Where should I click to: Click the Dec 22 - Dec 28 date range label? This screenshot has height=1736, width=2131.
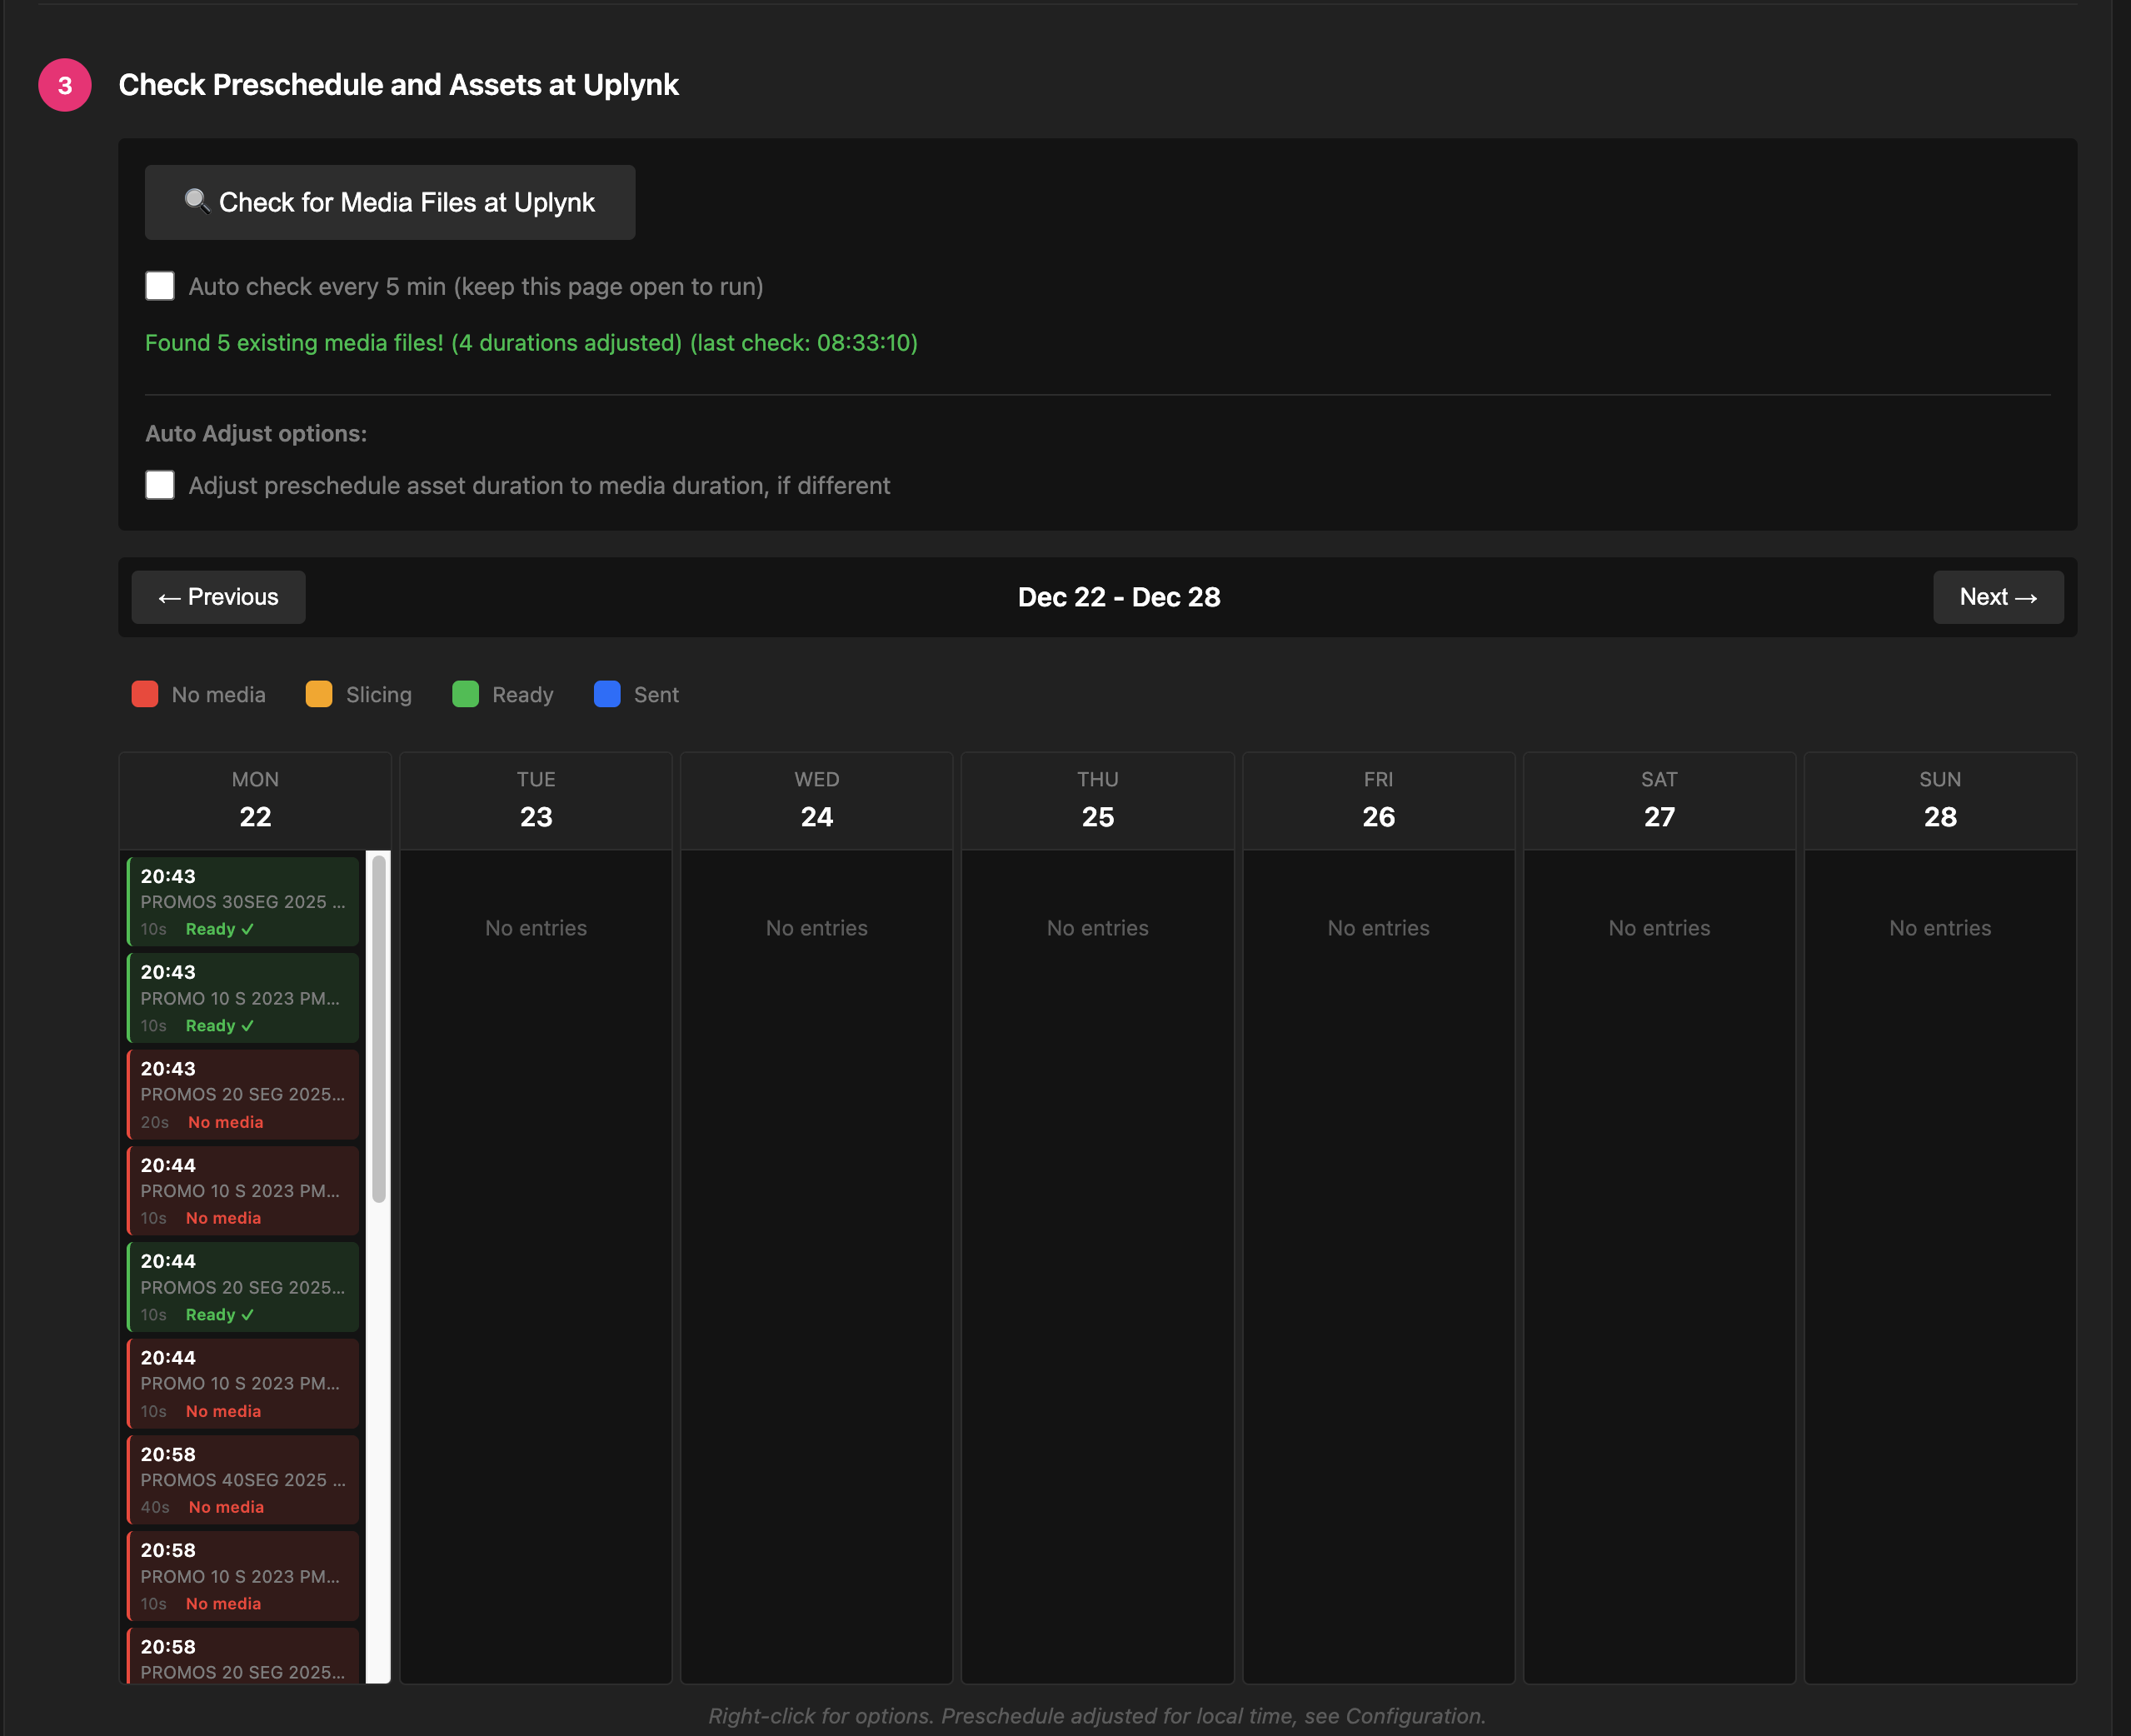point(1118,597)
